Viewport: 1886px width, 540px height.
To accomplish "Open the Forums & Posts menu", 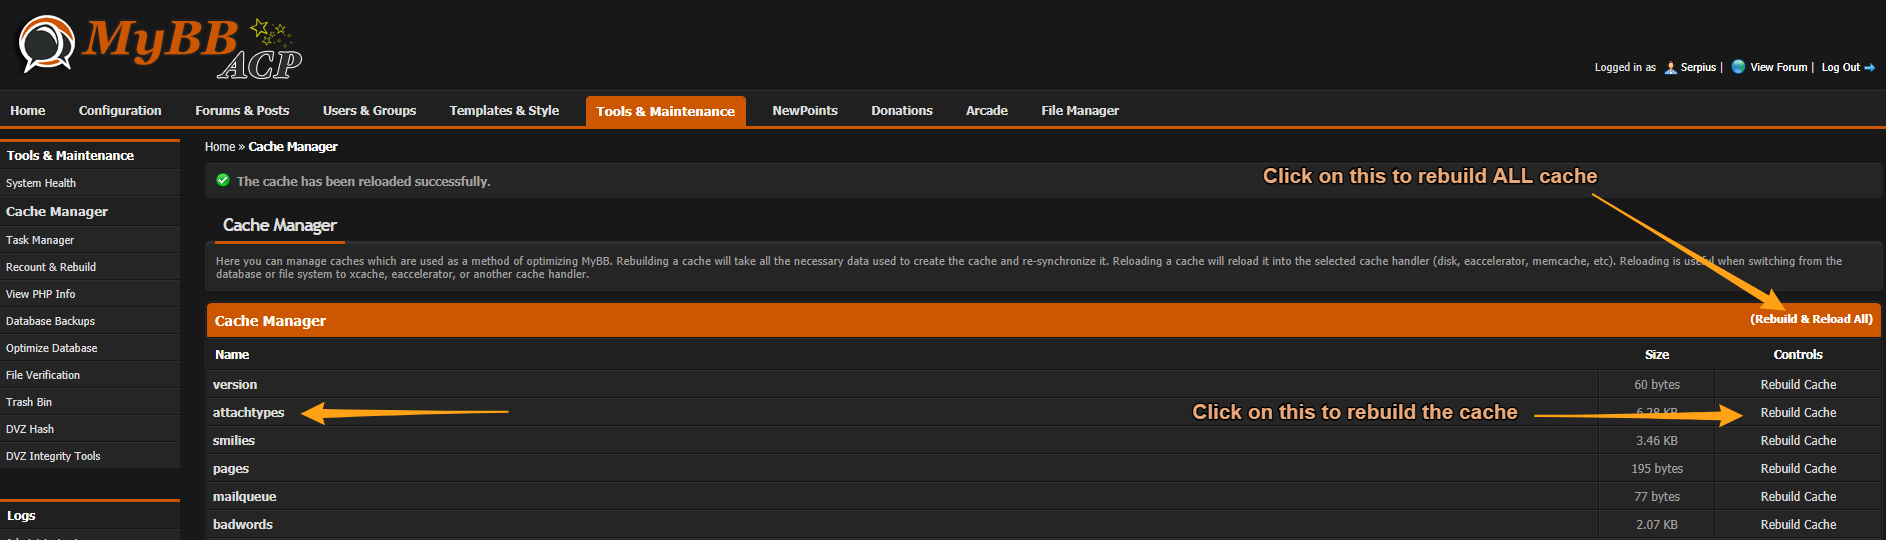I will pyautogui.click(x=242, y=111).
